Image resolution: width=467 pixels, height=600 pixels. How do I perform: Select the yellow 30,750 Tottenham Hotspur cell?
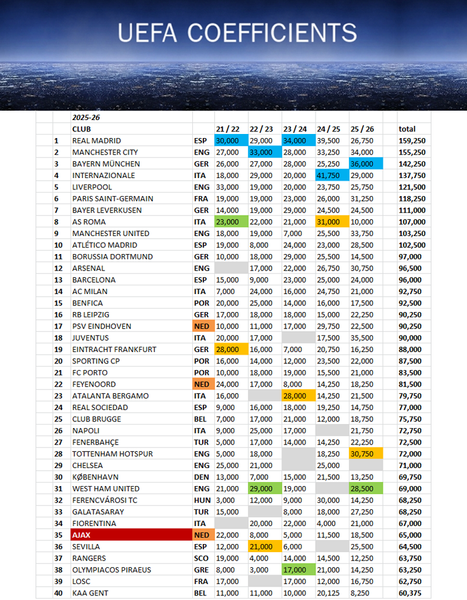tap(366, 453)
